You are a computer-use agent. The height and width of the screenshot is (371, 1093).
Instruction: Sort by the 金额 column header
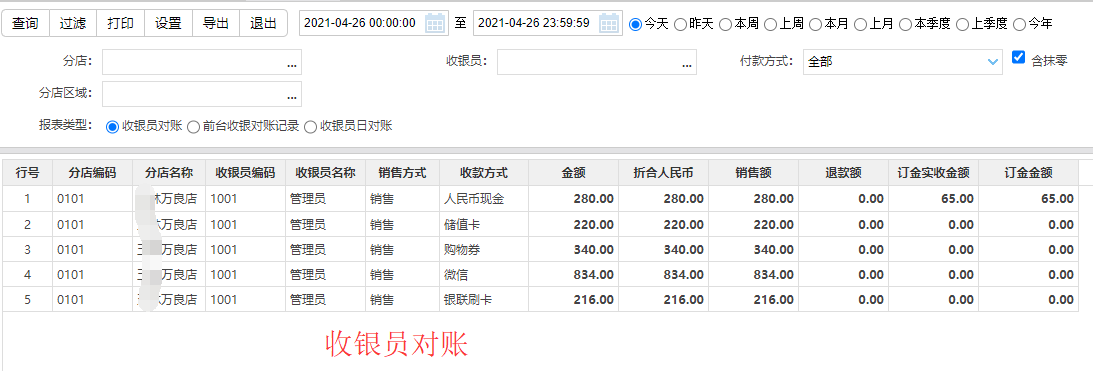pyautogui.click(x=574, y=172)
